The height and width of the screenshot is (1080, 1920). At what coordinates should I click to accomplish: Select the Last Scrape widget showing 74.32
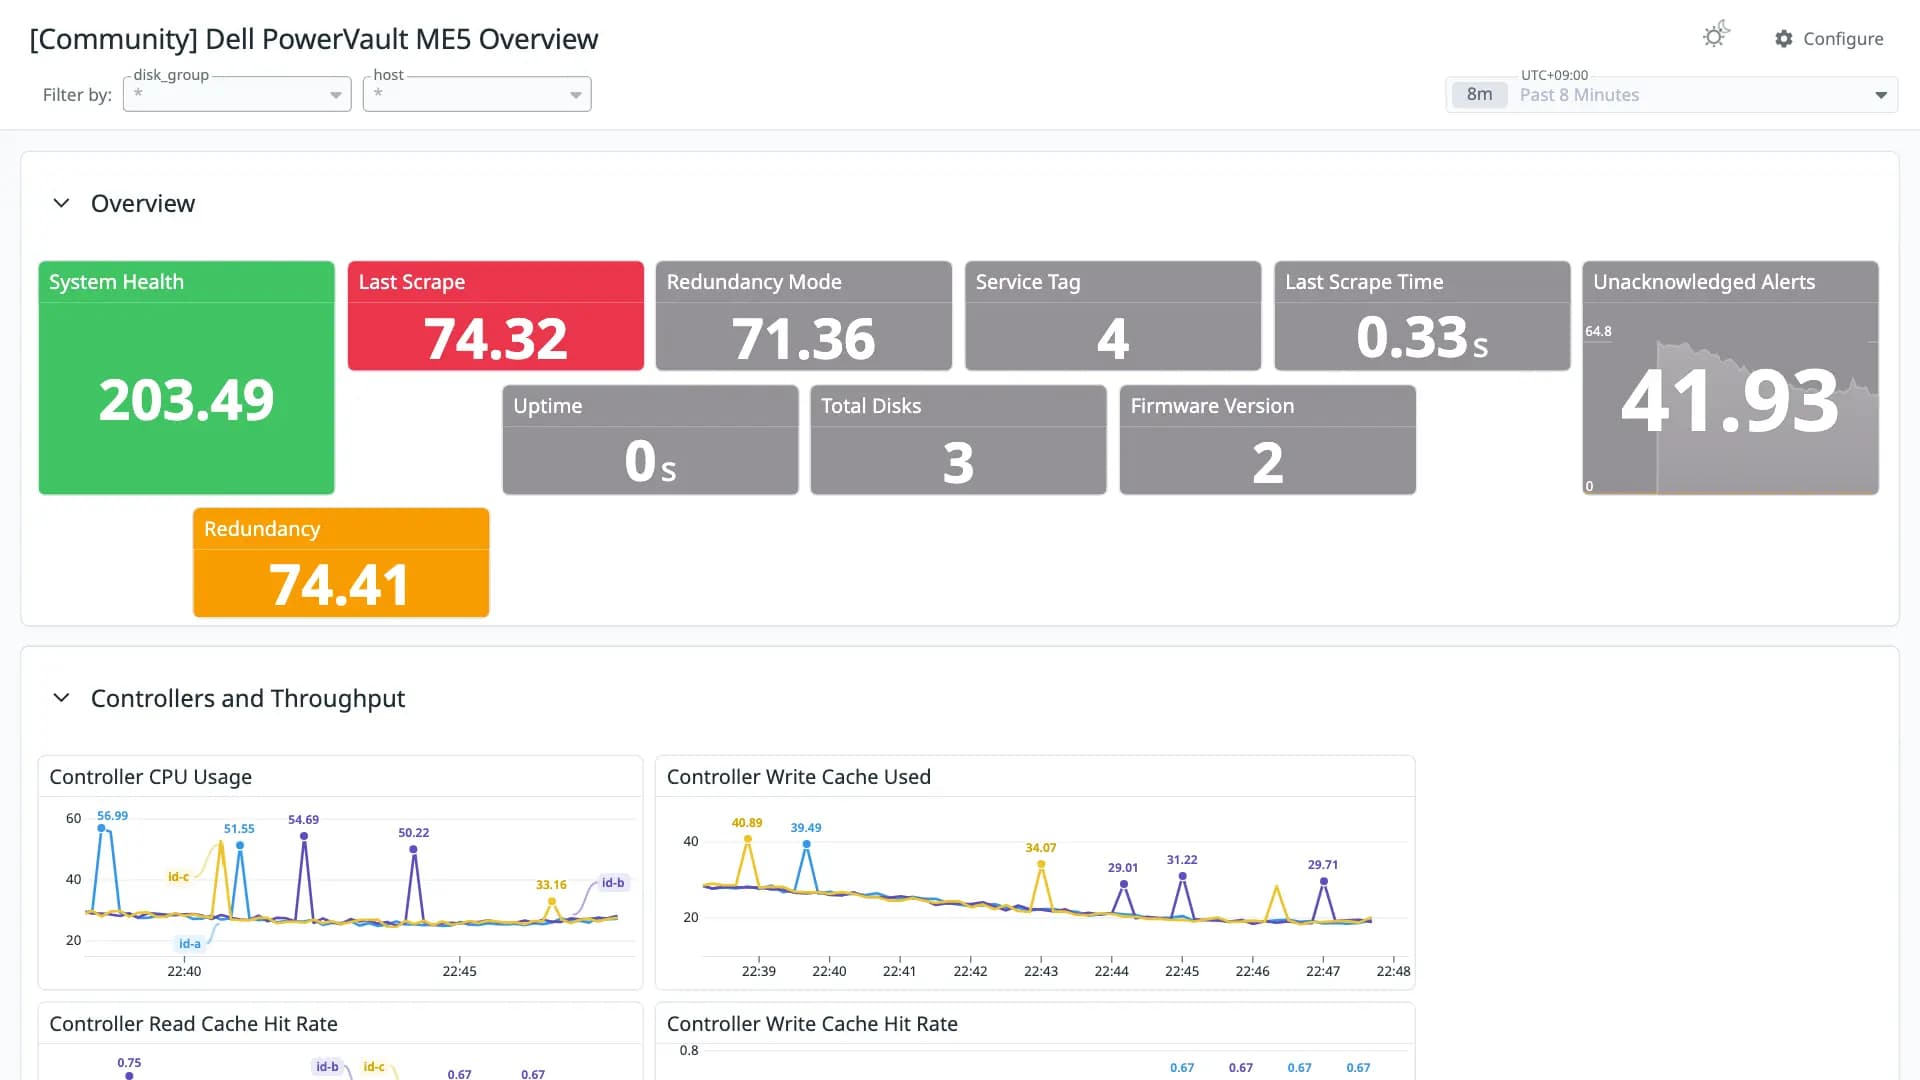tap(496, 316)
